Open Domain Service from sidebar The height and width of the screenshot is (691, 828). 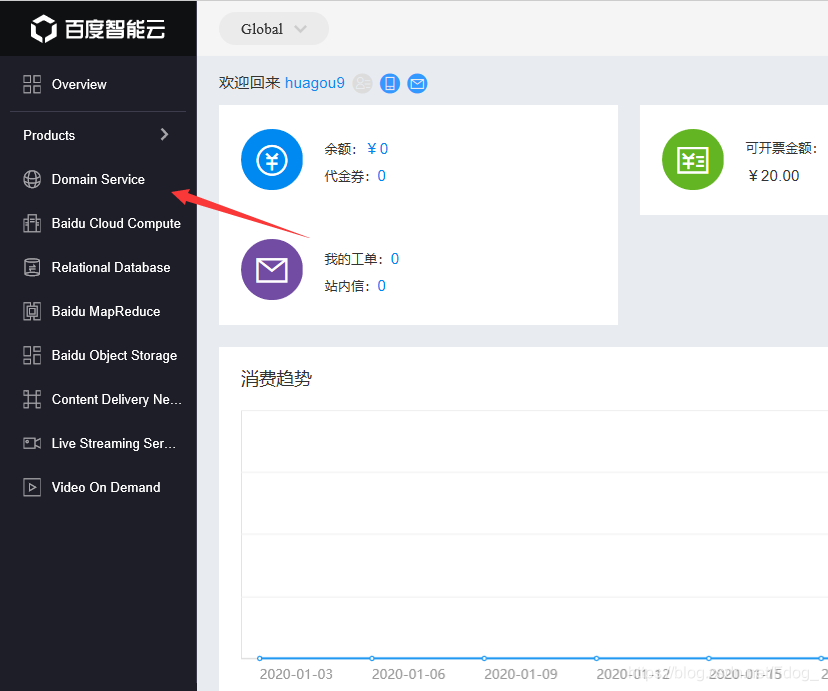(x=98, y=179)
